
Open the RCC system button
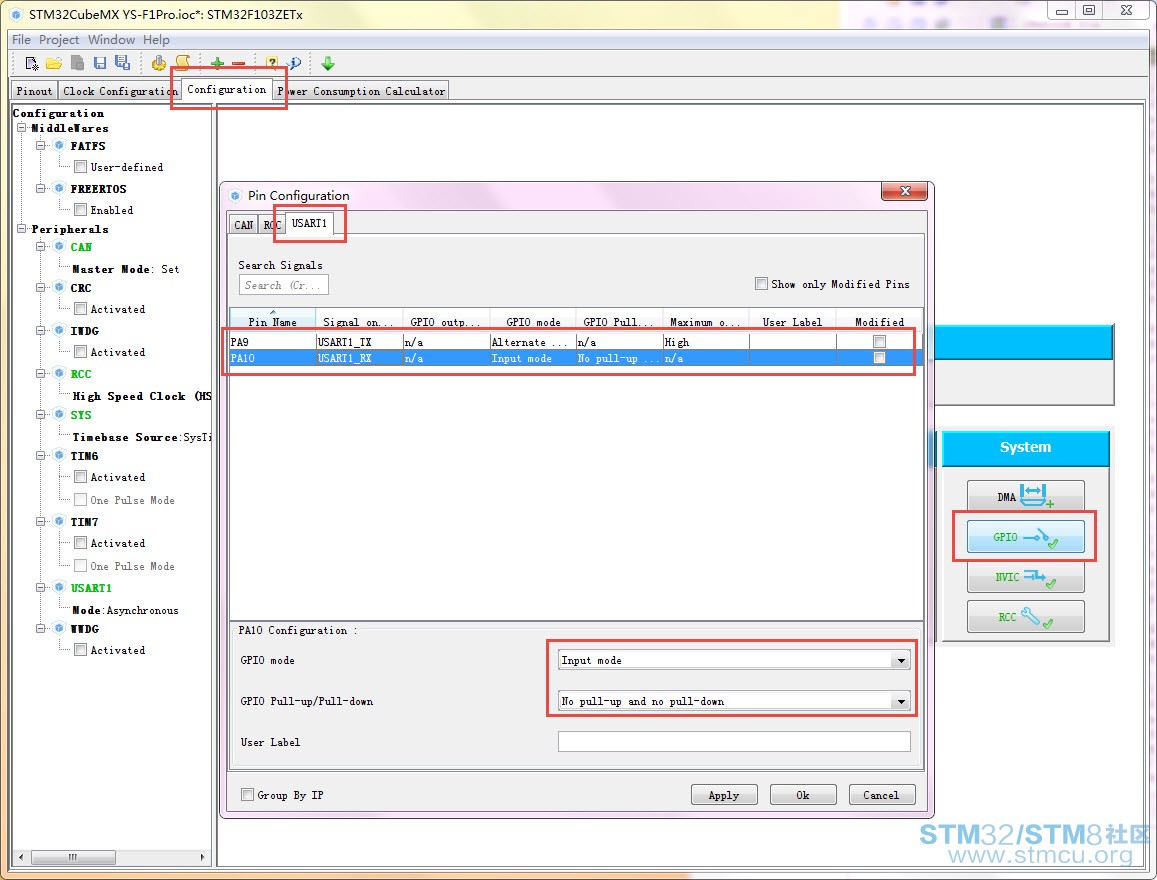[x=1026, y=617]
